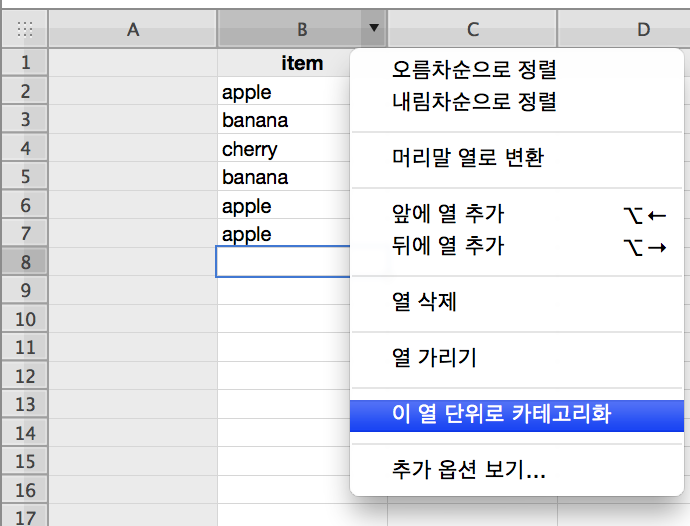690x526 pixels.
Task: Click empty cell B9
Action: point(283,291)
